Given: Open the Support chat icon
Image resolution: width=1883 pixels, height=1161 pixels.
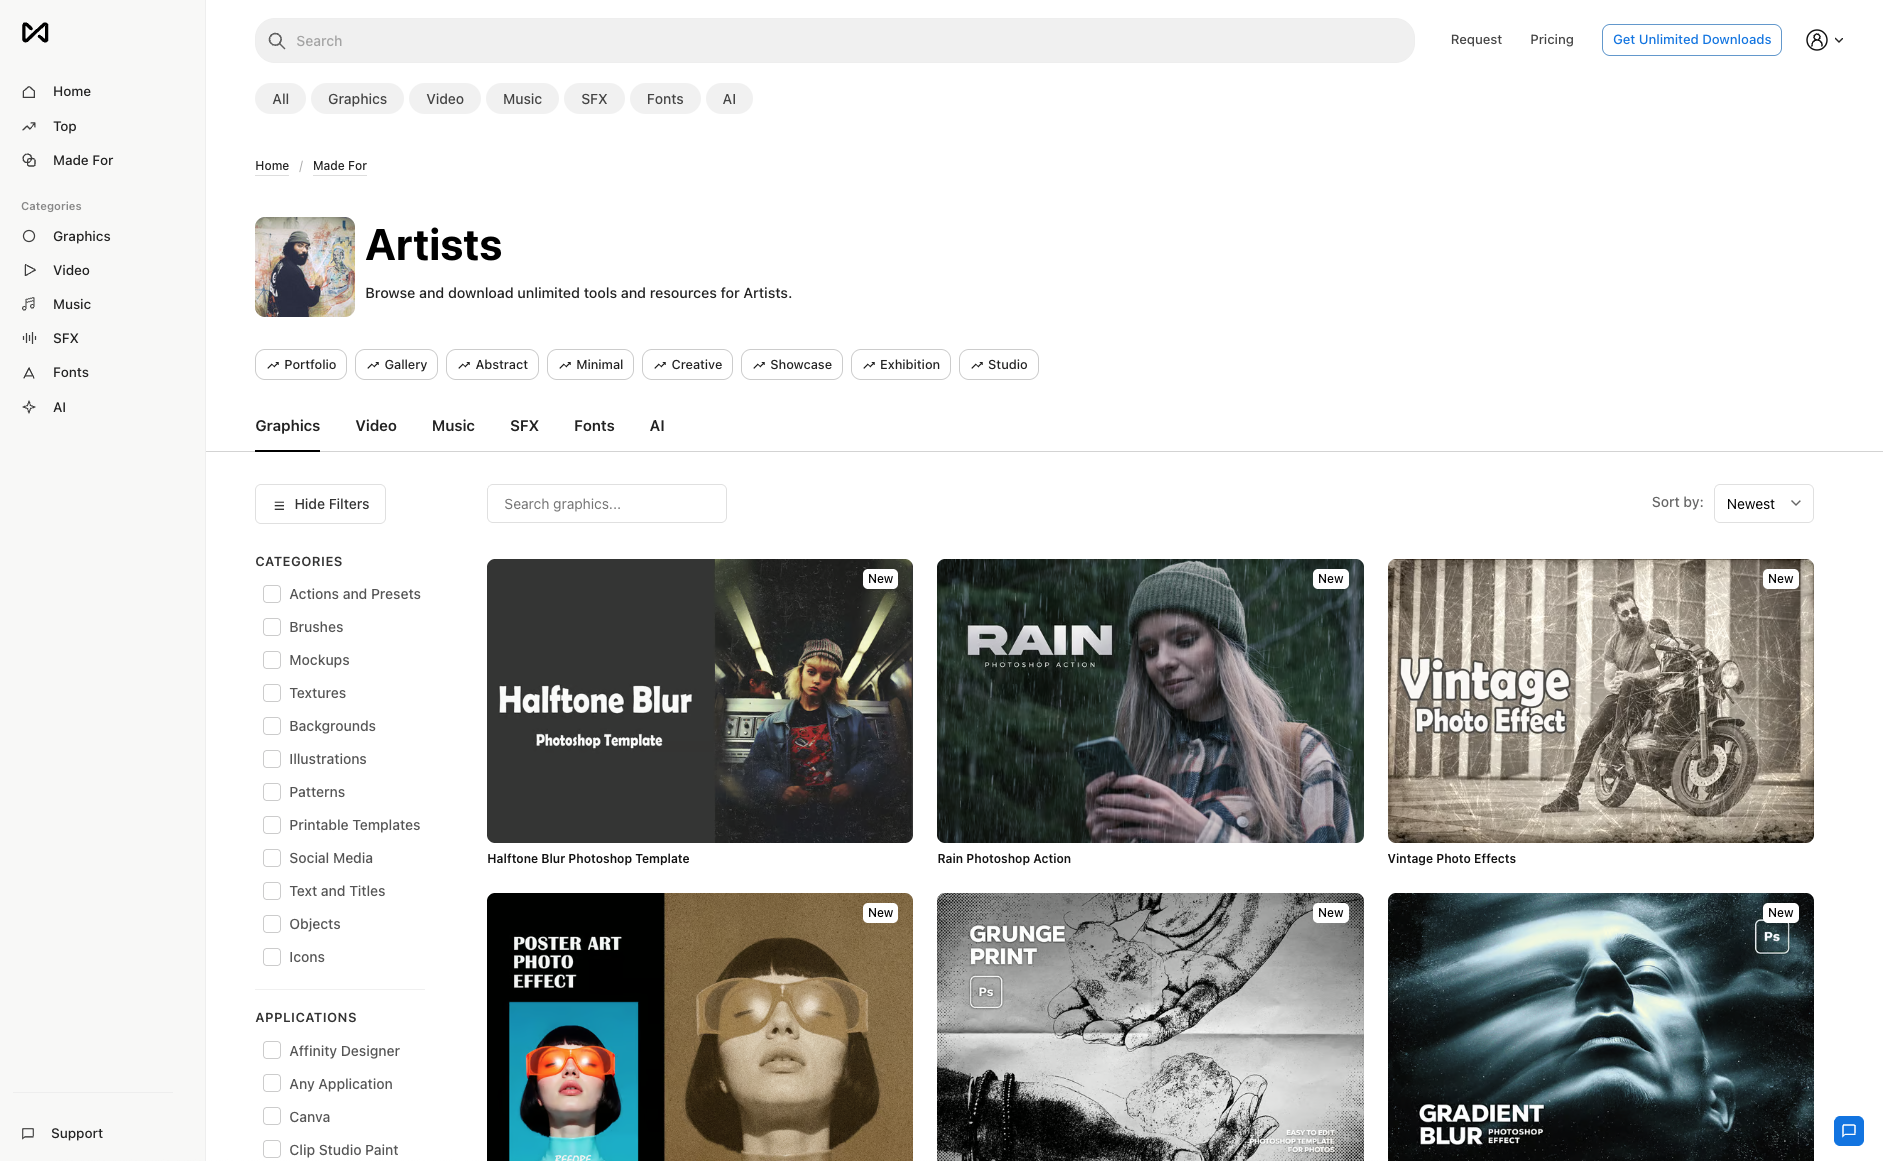Looking at the screenshot, I should pos(30,1133).
